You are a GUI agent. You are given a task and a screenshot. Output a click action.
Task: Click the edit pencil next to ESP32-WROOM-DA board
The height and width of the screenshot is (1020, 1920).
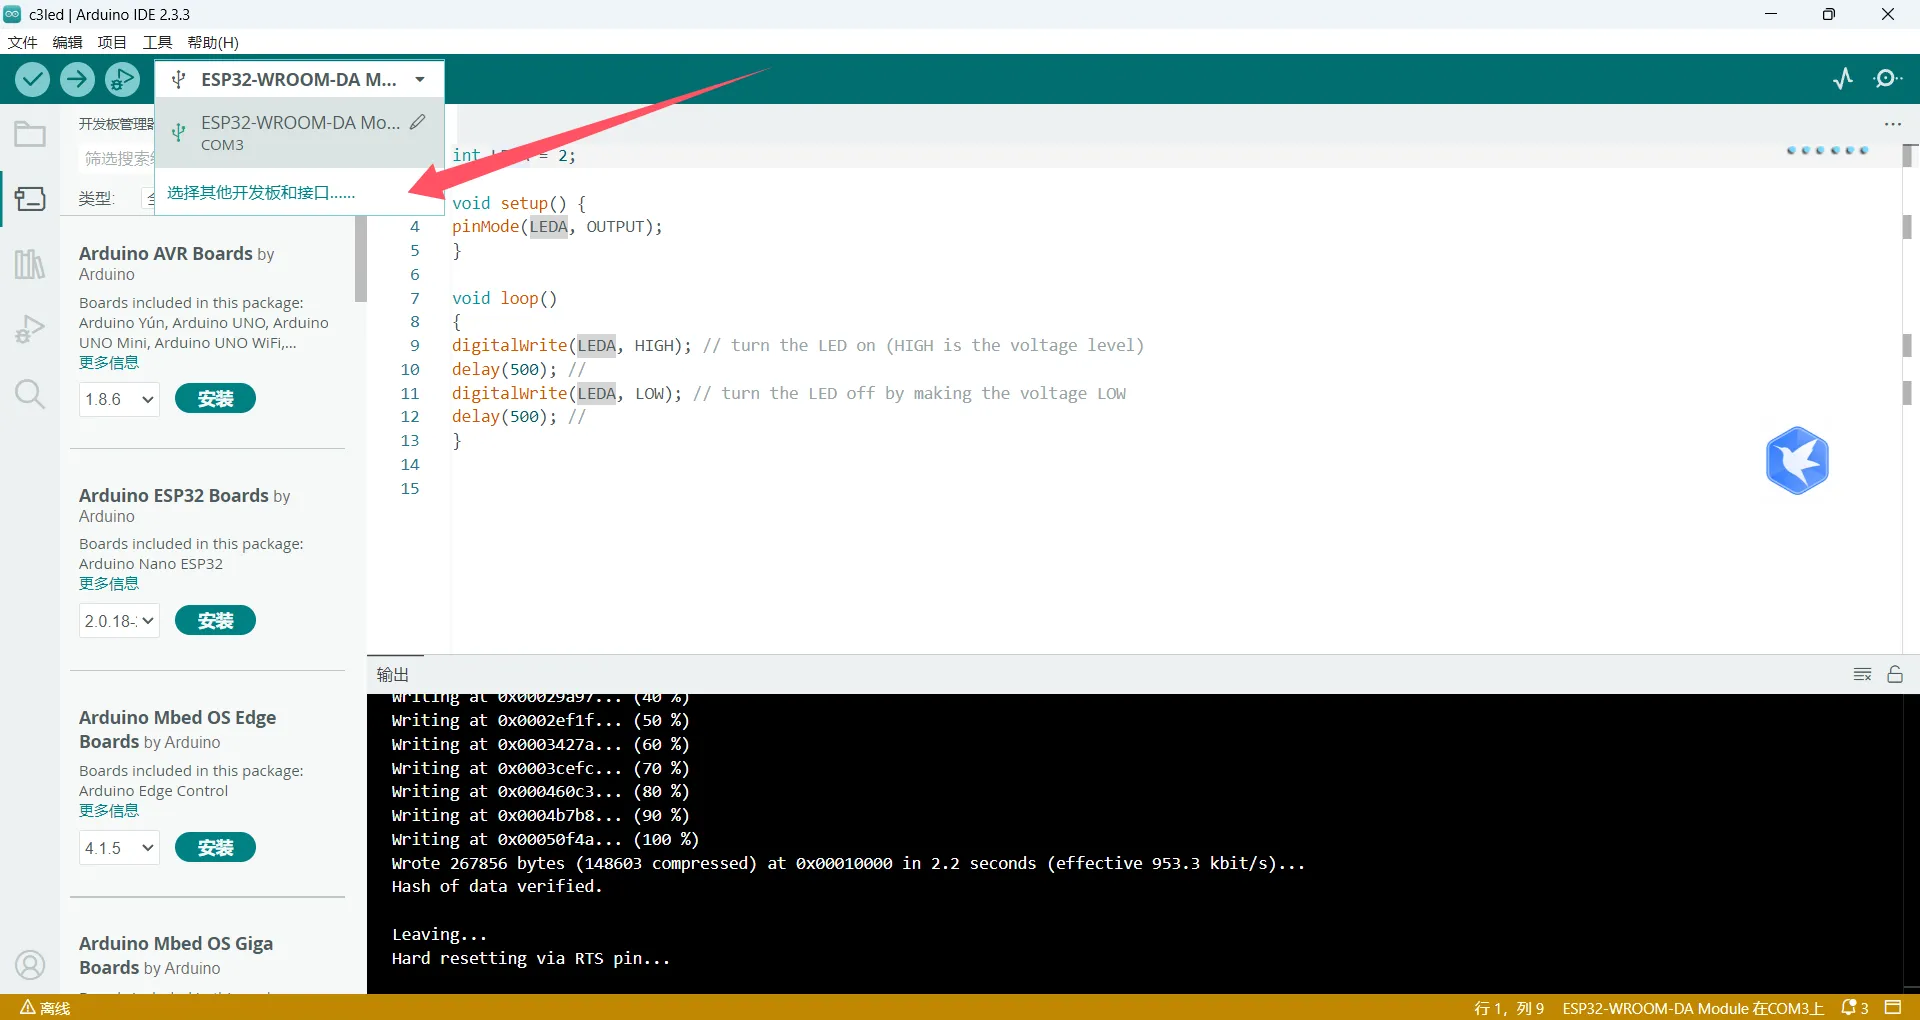(x=418, y=122)
